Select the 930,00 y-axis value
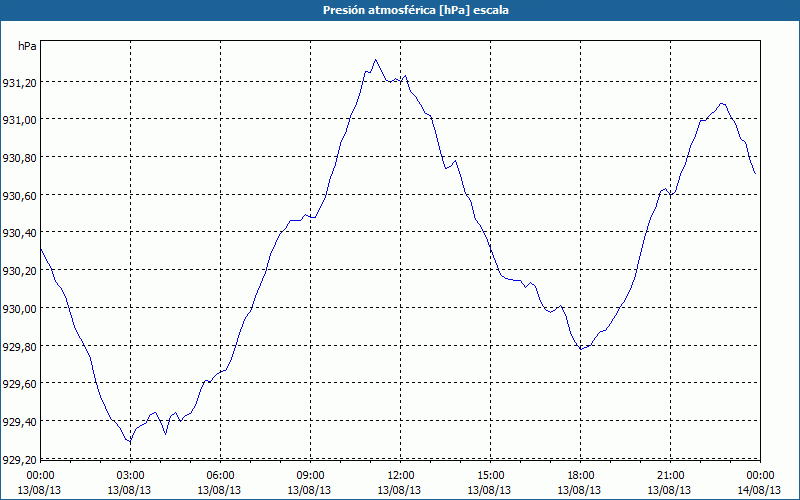 (19, 309)
